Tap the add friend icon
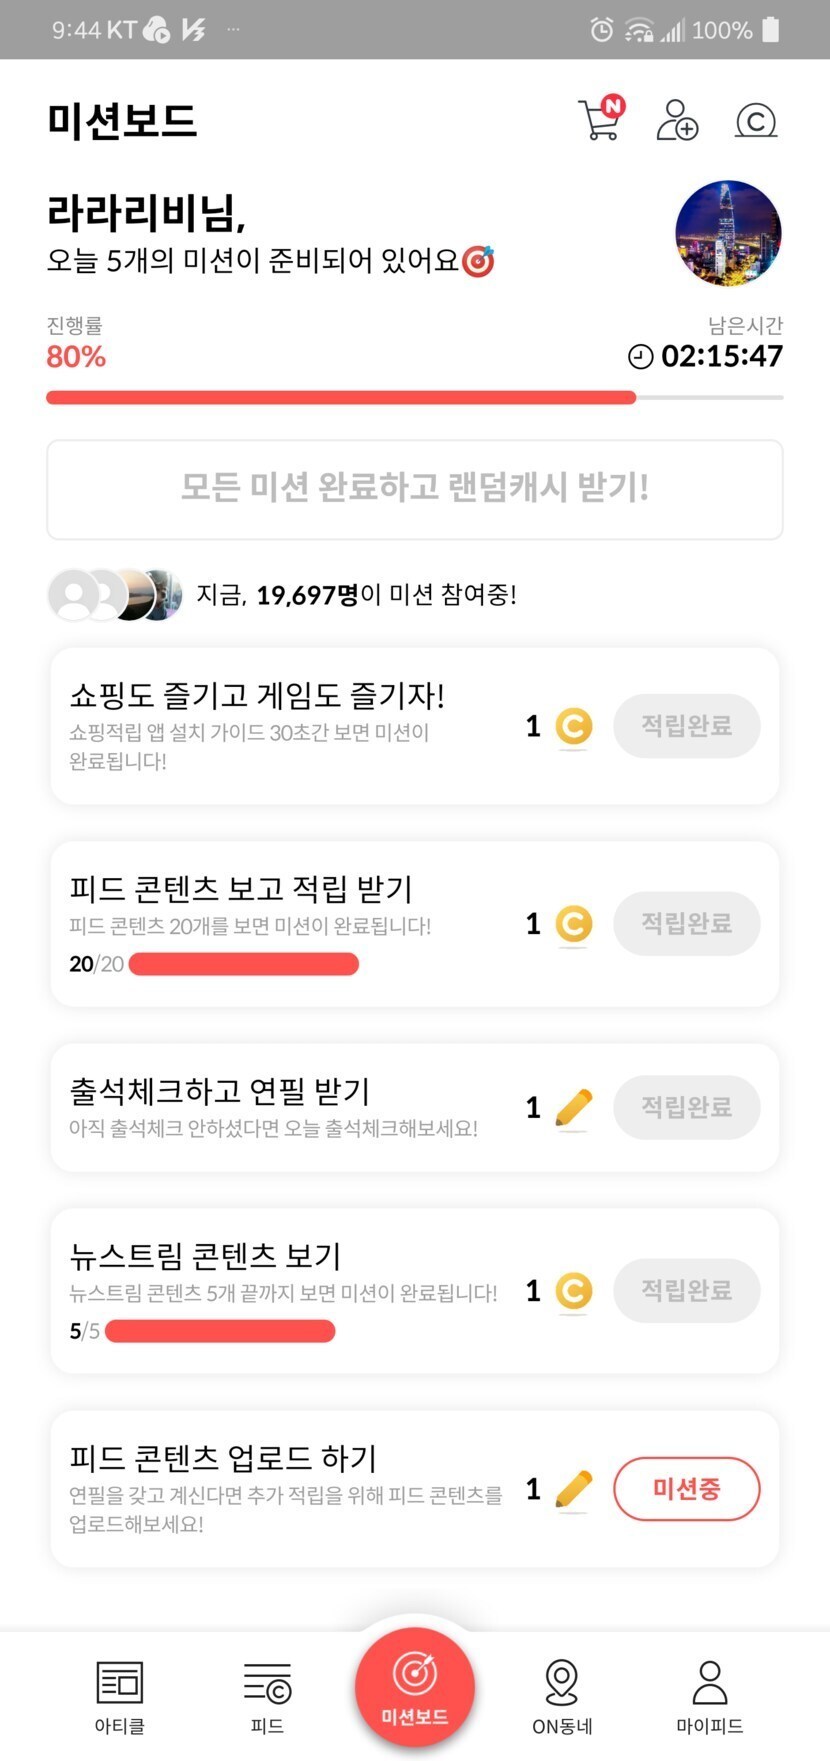Viewport: 830px width, 1761px height. pos(677,120)
